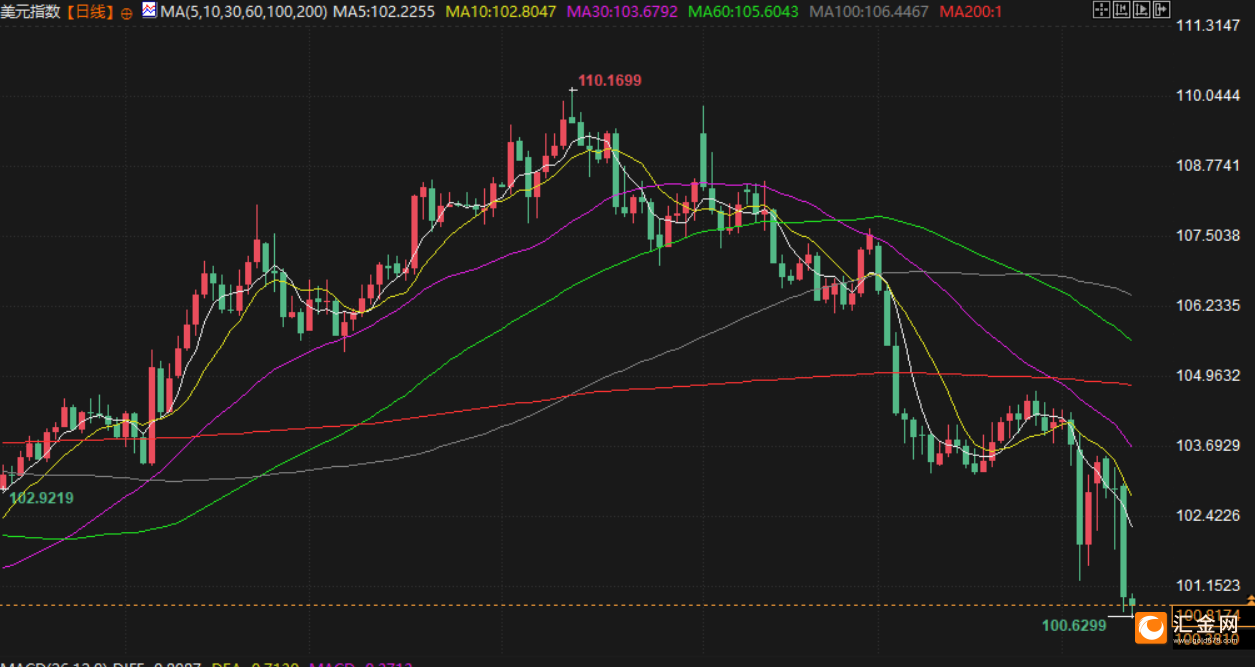The height and width of the screenshot is (667, 1255).
Task: Click the MA(5,10,30,60,100,200) parameters label
Action: 242,13
